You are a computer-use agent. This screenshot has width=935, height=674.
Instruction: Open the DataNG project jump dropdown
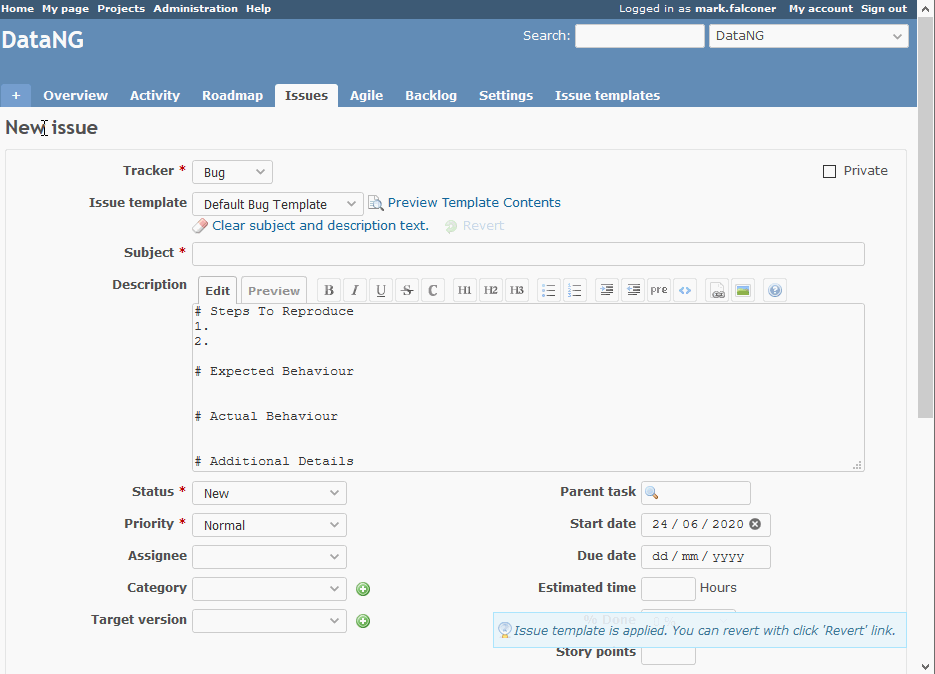(809, 36)
